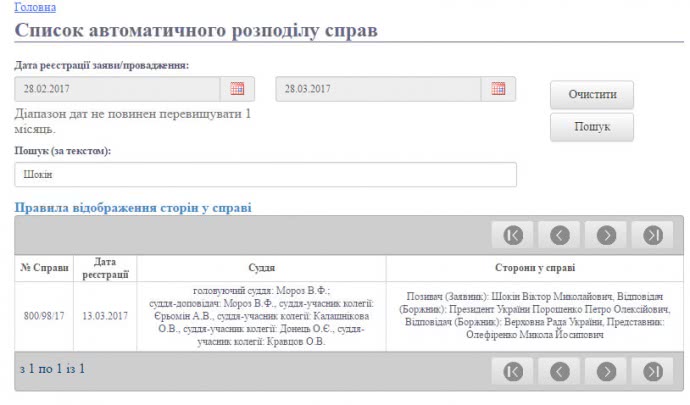Click the text search field containing Шокін
Image resolution: width=690 pixels, height=405 pixels.
tap(265, 175)
